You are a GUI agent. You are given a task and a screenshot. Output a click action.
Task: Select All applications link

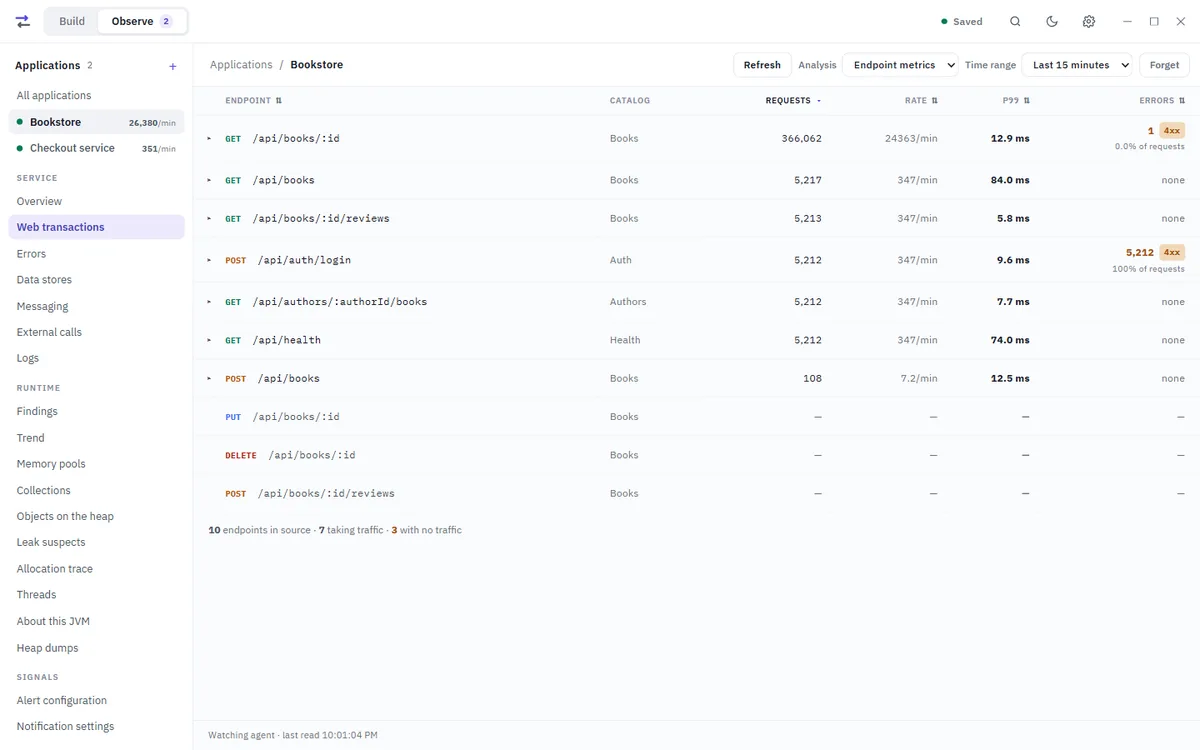tap(96, 95)
